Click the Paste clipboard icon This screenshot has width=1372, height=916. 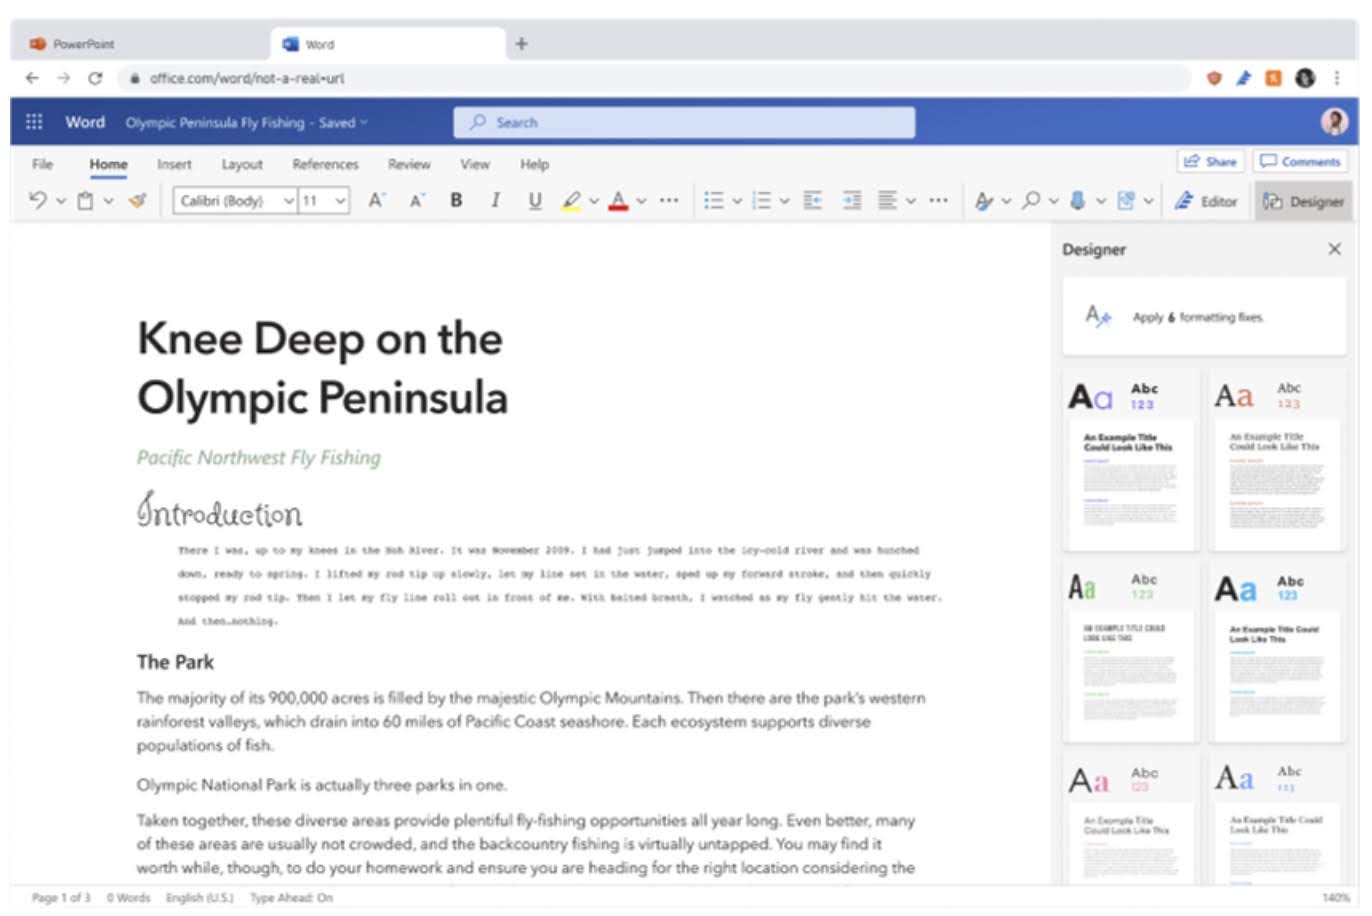(x=86, y=200)
